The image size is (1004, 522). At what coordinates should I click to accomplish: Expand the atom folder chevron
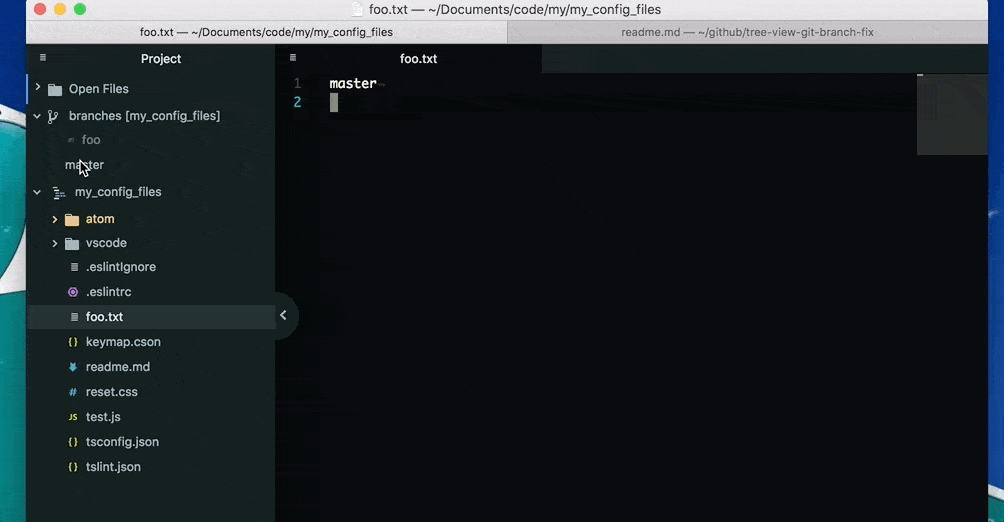click(x=54, y=220)
